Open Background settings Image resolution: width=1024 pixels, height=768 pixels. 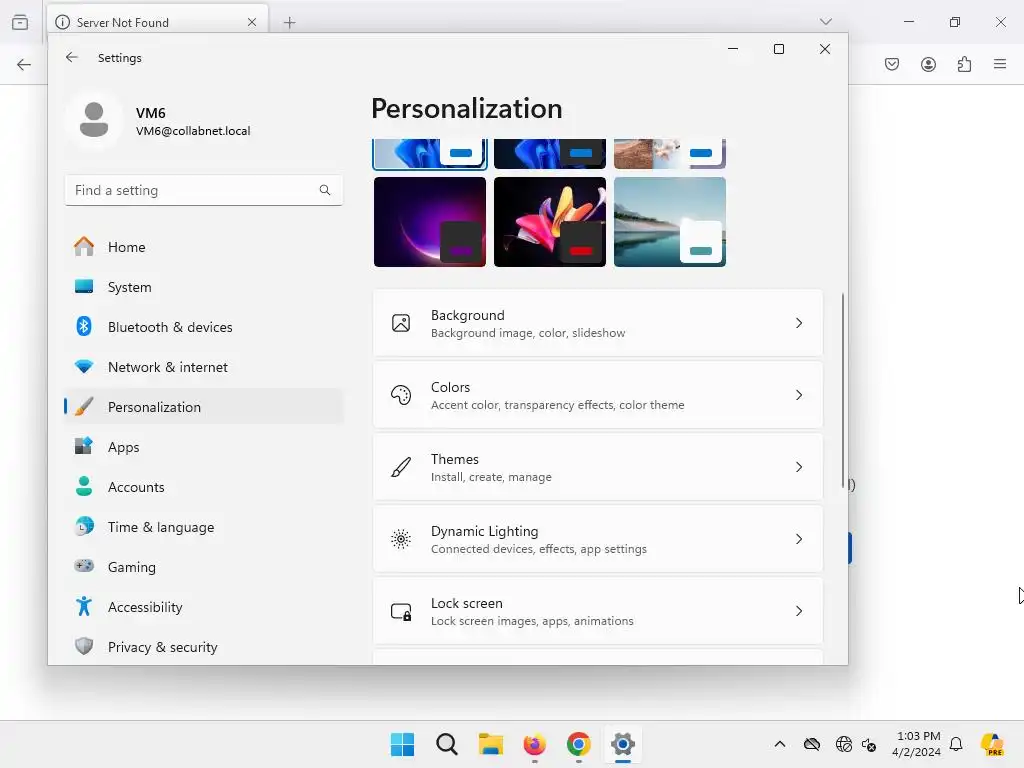pos(598,323)
